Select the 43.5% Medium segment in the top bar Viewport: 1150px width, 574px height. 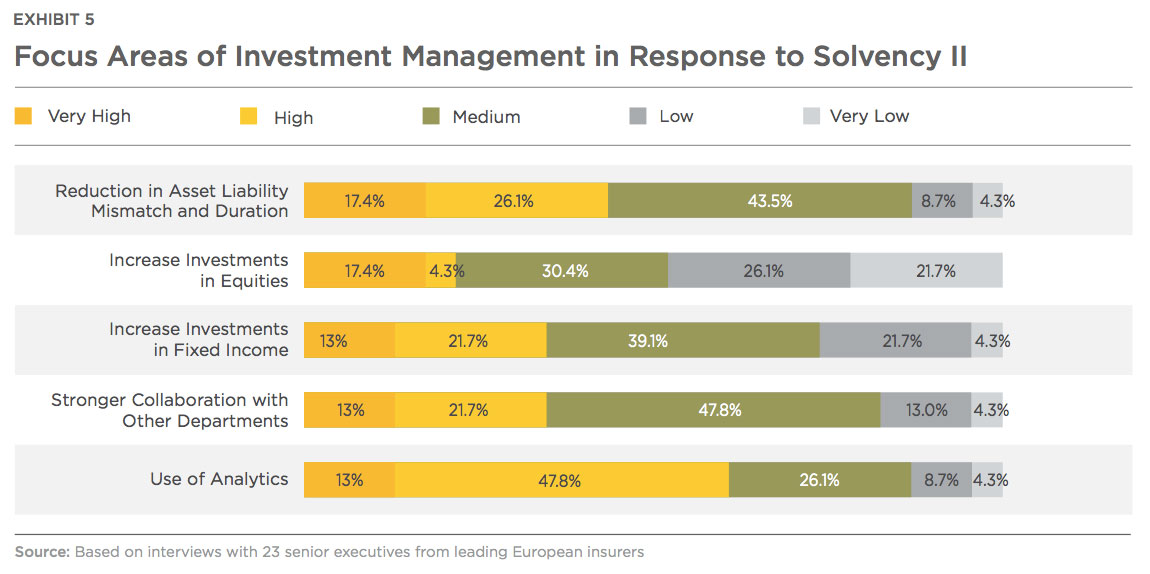(x=760, y=200)
